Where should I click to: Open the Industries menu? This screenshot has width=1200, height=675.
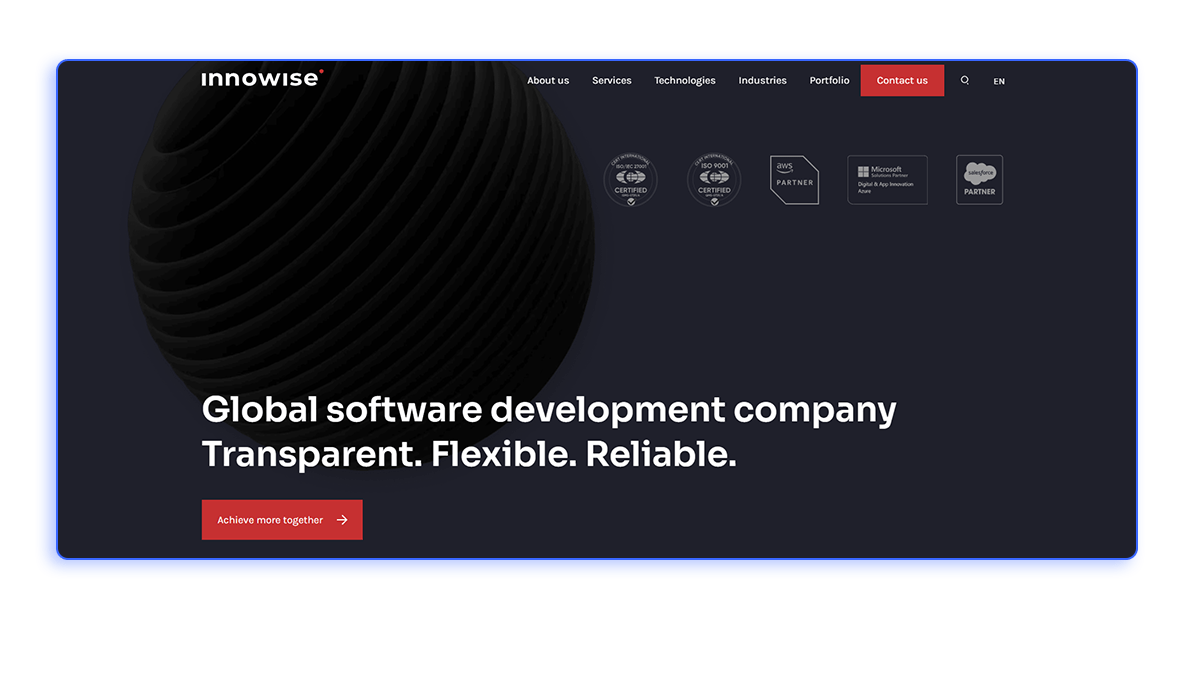[x=762, y=80]
